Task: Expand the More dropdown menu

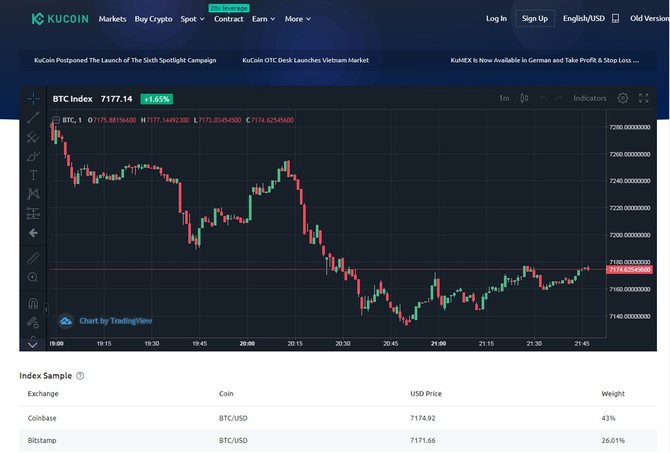Action: 297,19
